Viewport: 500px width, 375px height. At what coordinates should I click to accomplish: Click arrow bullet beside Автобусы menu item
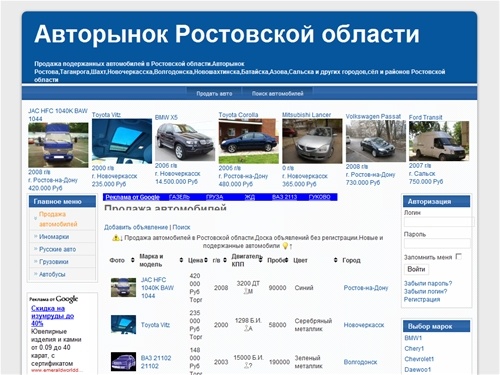(x=35, y=274)
